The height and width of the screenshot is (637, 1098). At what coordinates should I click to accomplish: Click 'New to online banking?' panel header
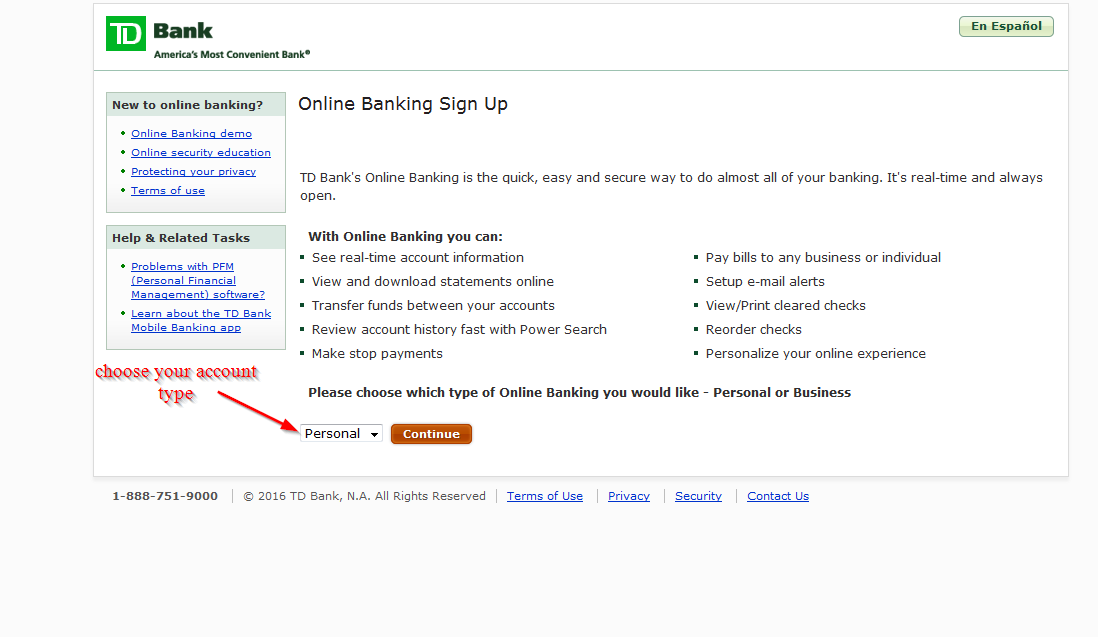[196, 105]
